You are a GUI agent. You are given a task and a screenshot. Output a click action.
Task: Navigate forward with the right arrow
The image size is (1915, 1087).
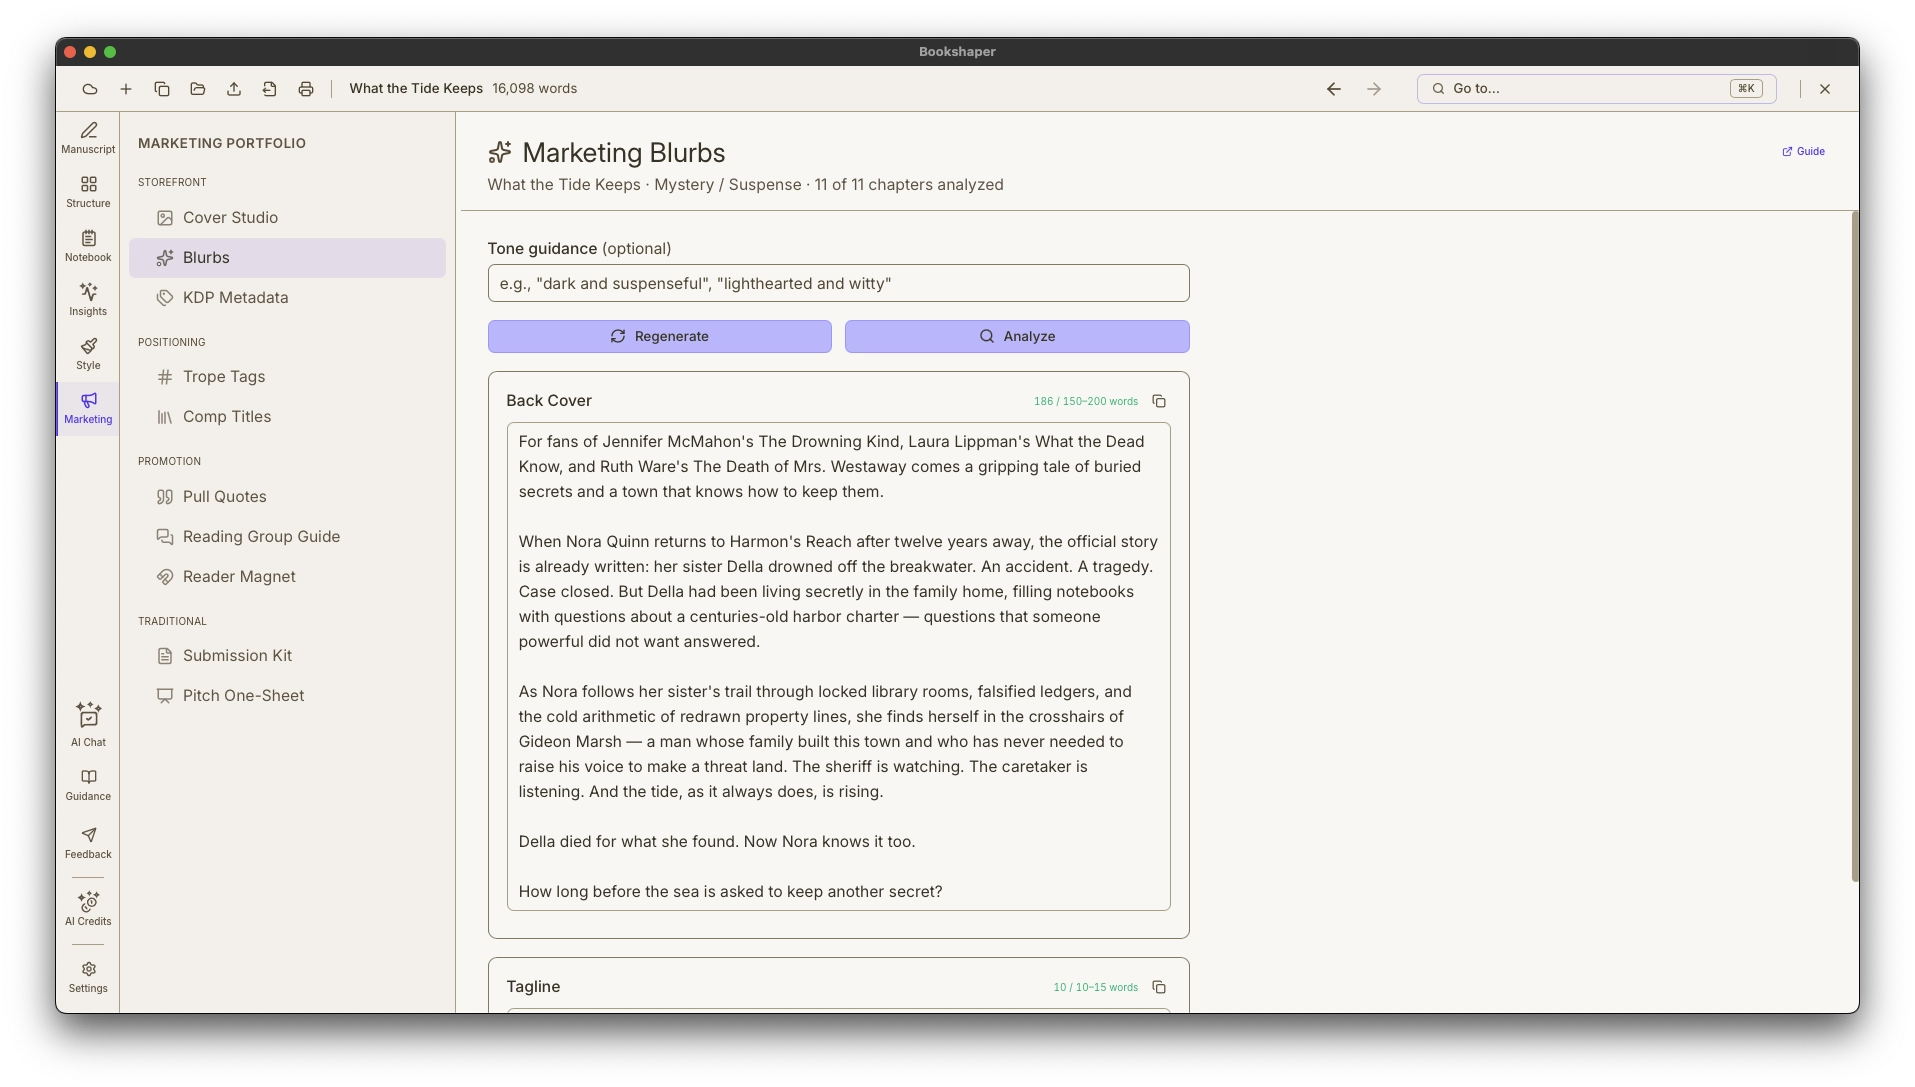(1374, 89)
